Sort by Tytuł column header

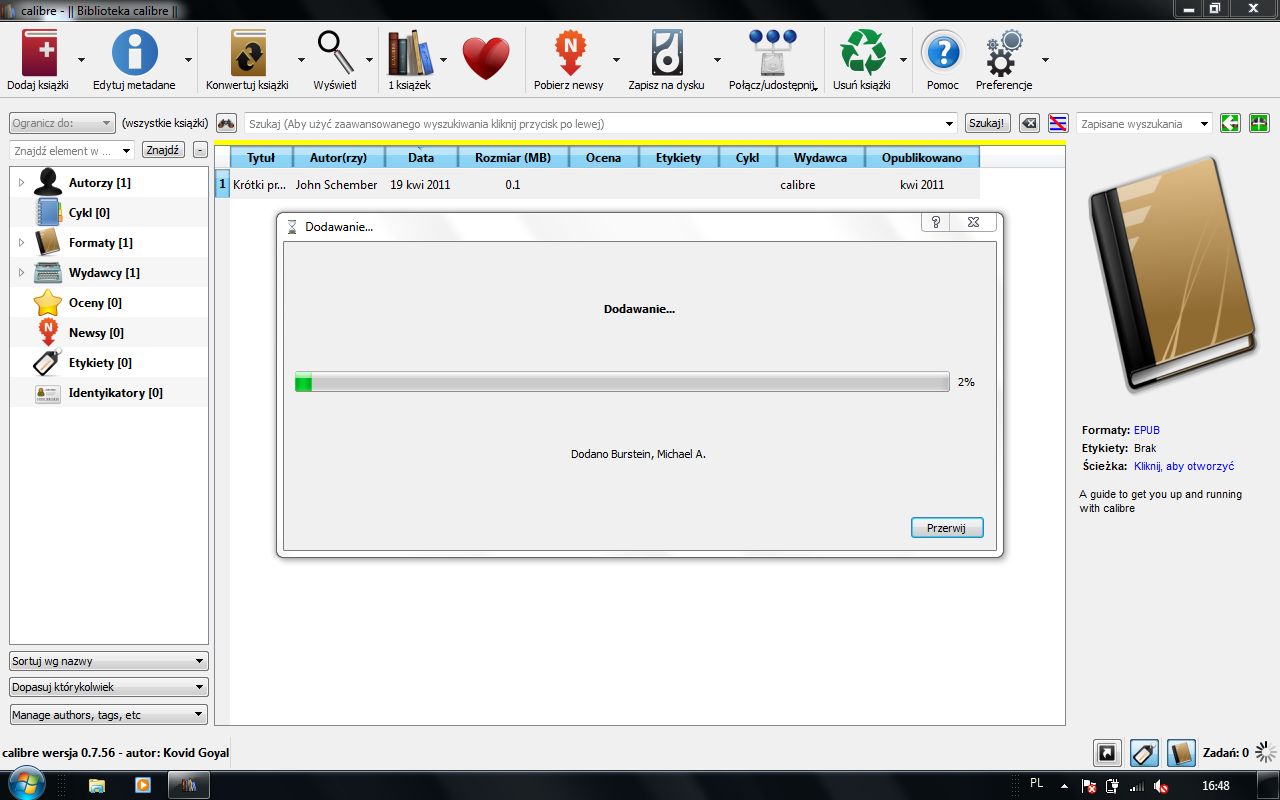tap(262, 158)
